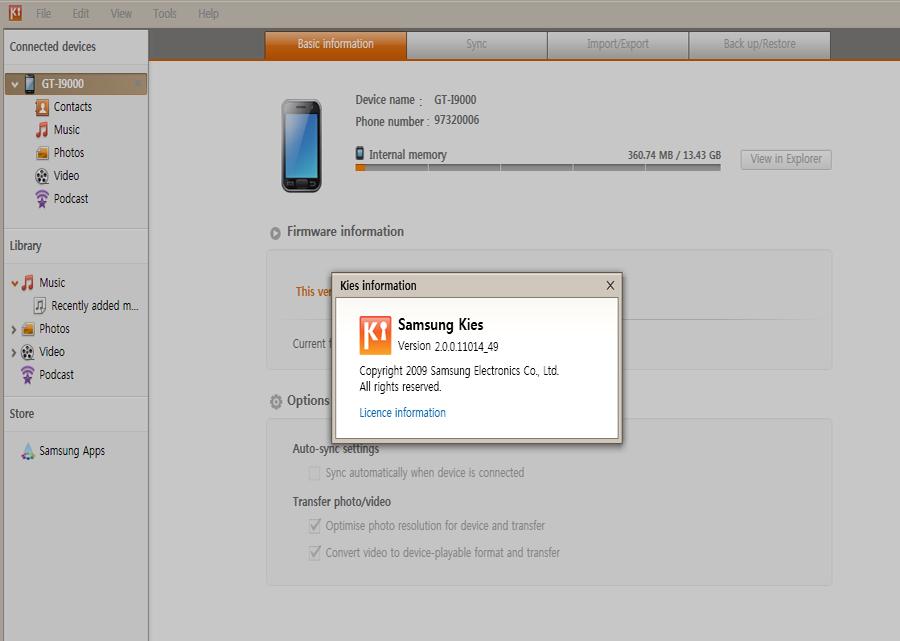Click the View in Explorer button

click(x=785, y=159)
